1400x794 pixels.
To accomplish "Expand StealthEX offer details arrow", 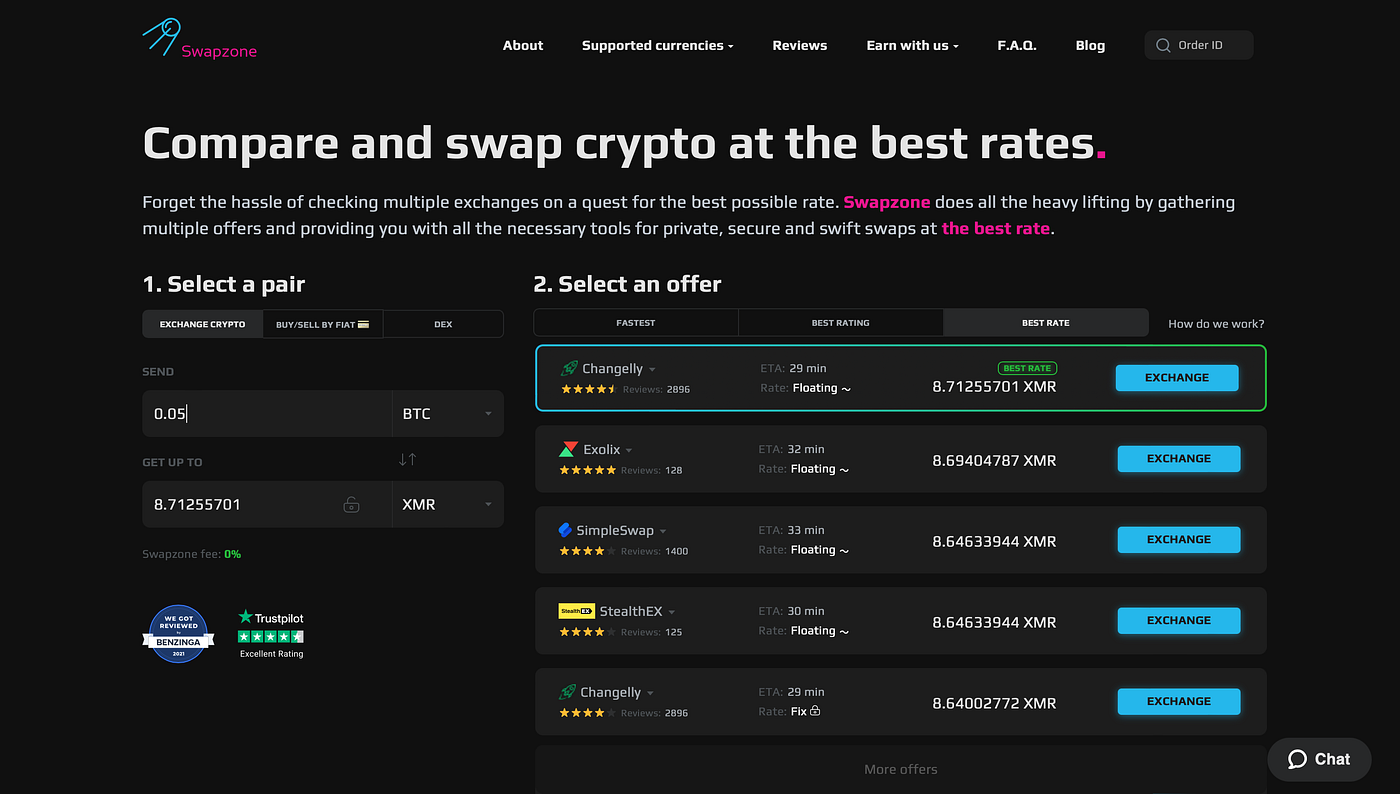I will pyautogui.click(x=672, y=612).
